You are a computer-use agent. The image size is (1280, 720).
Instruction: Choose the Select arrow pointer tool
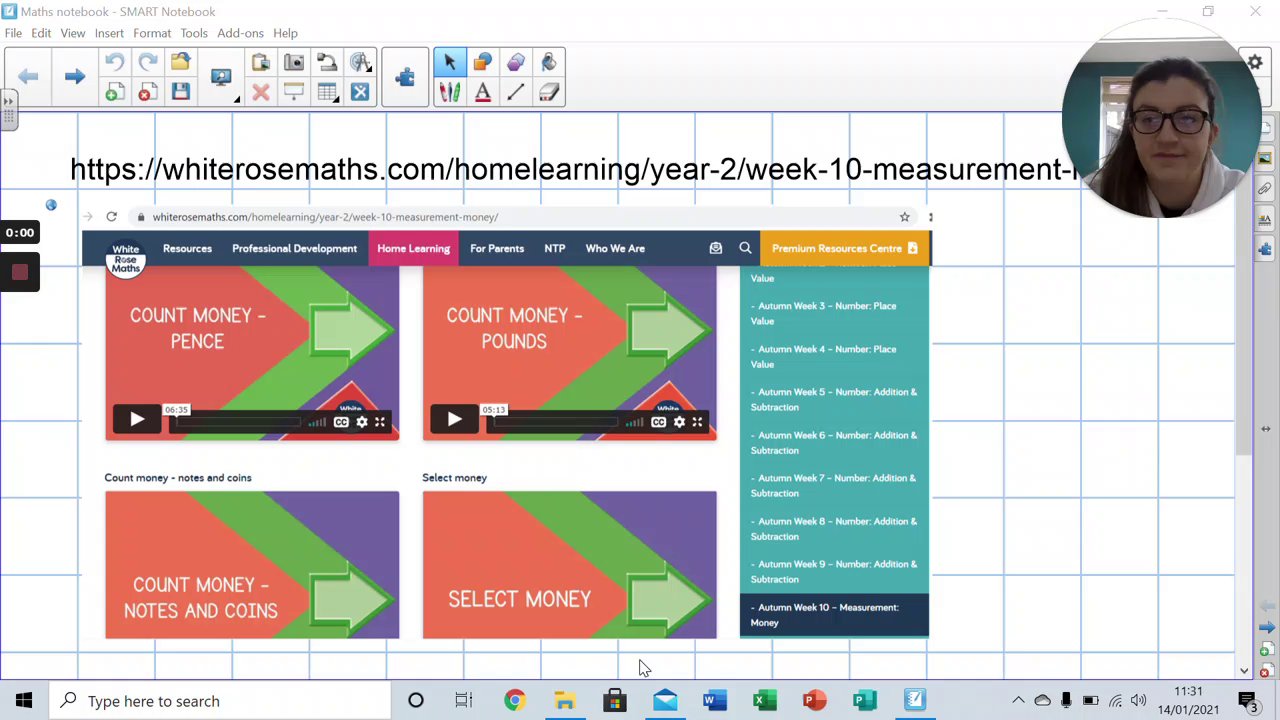pyautogui.click(x=449, y=63)
